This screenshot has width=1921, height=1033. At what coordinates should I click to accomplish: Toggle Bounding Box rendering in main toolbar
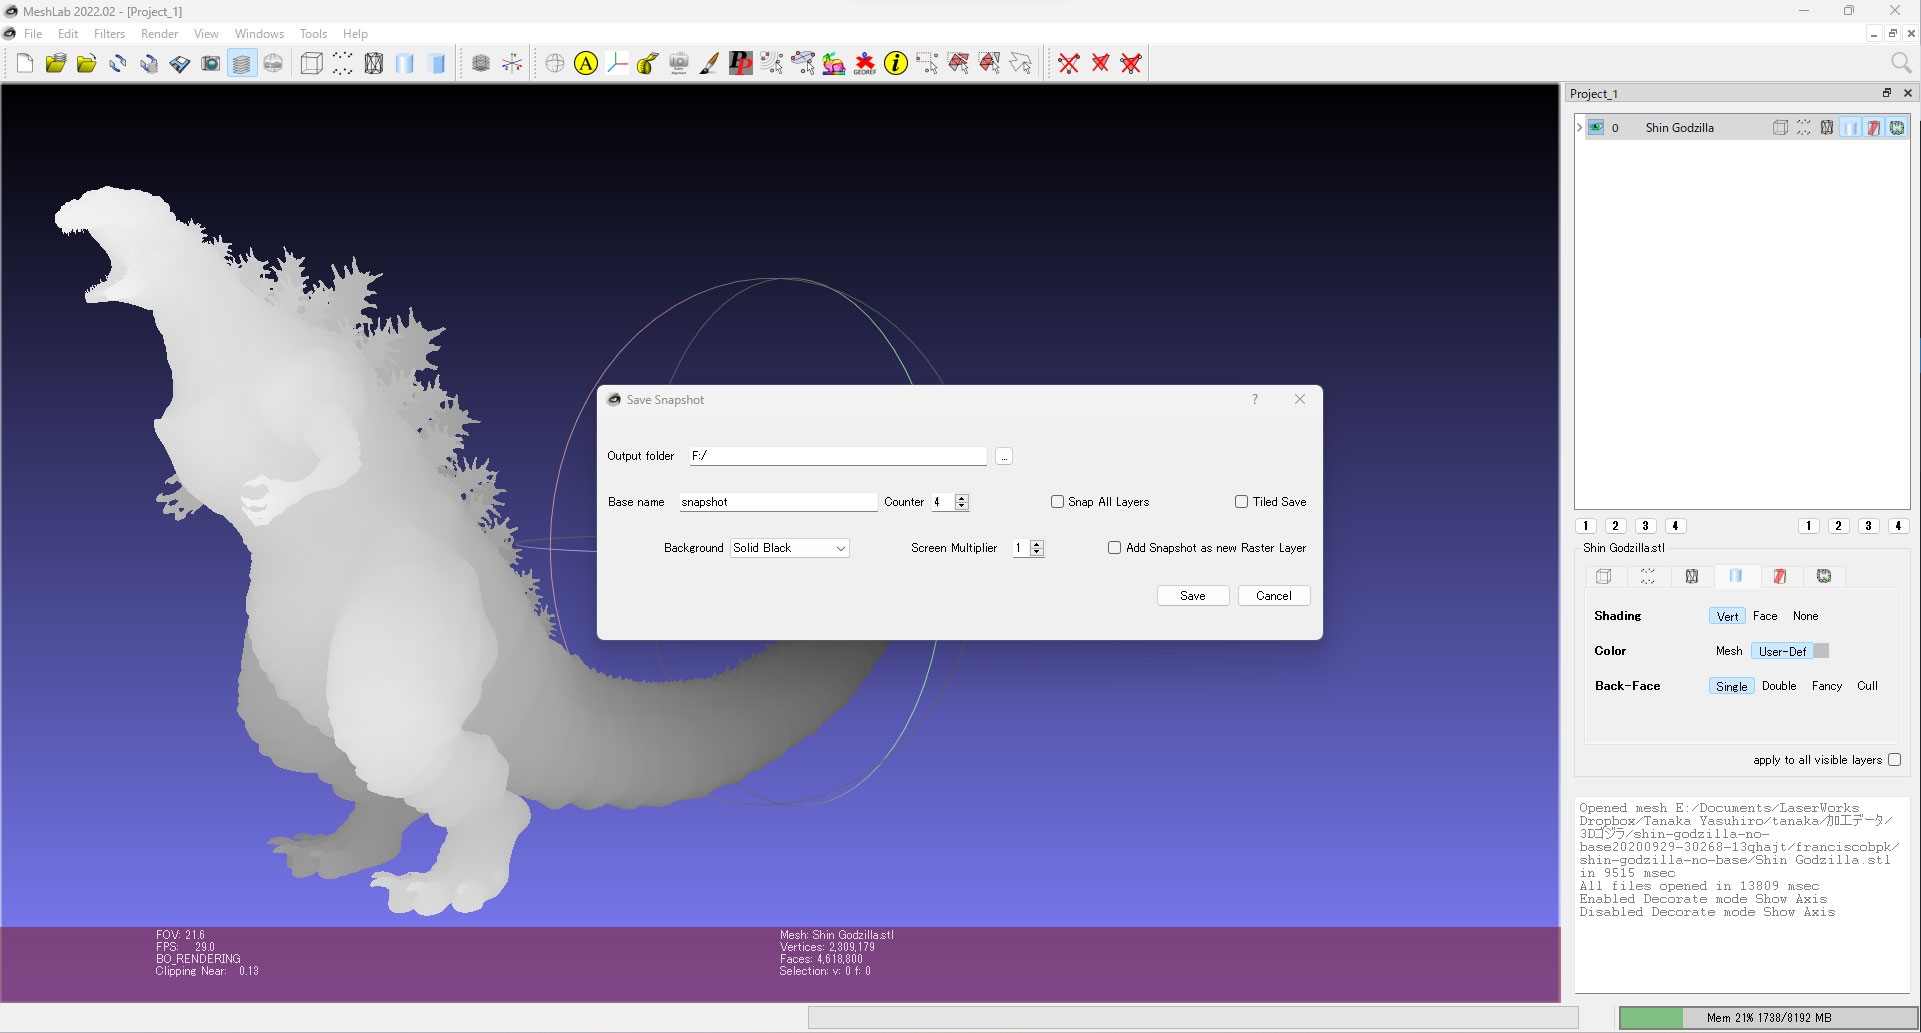tap(311, 63)
